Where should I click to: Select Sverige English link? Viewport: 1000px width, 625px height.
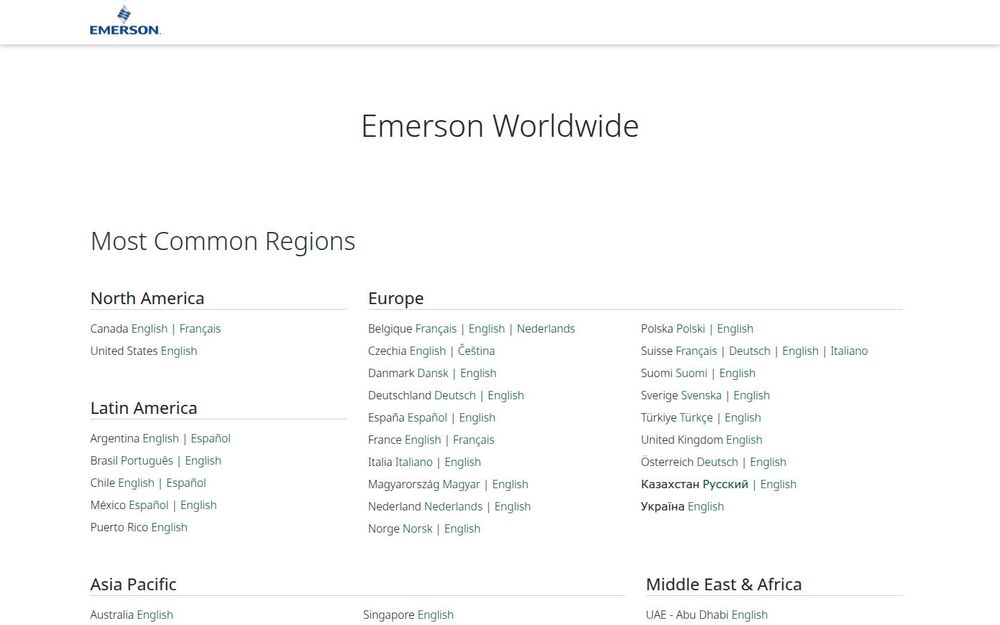click(751, 396)
